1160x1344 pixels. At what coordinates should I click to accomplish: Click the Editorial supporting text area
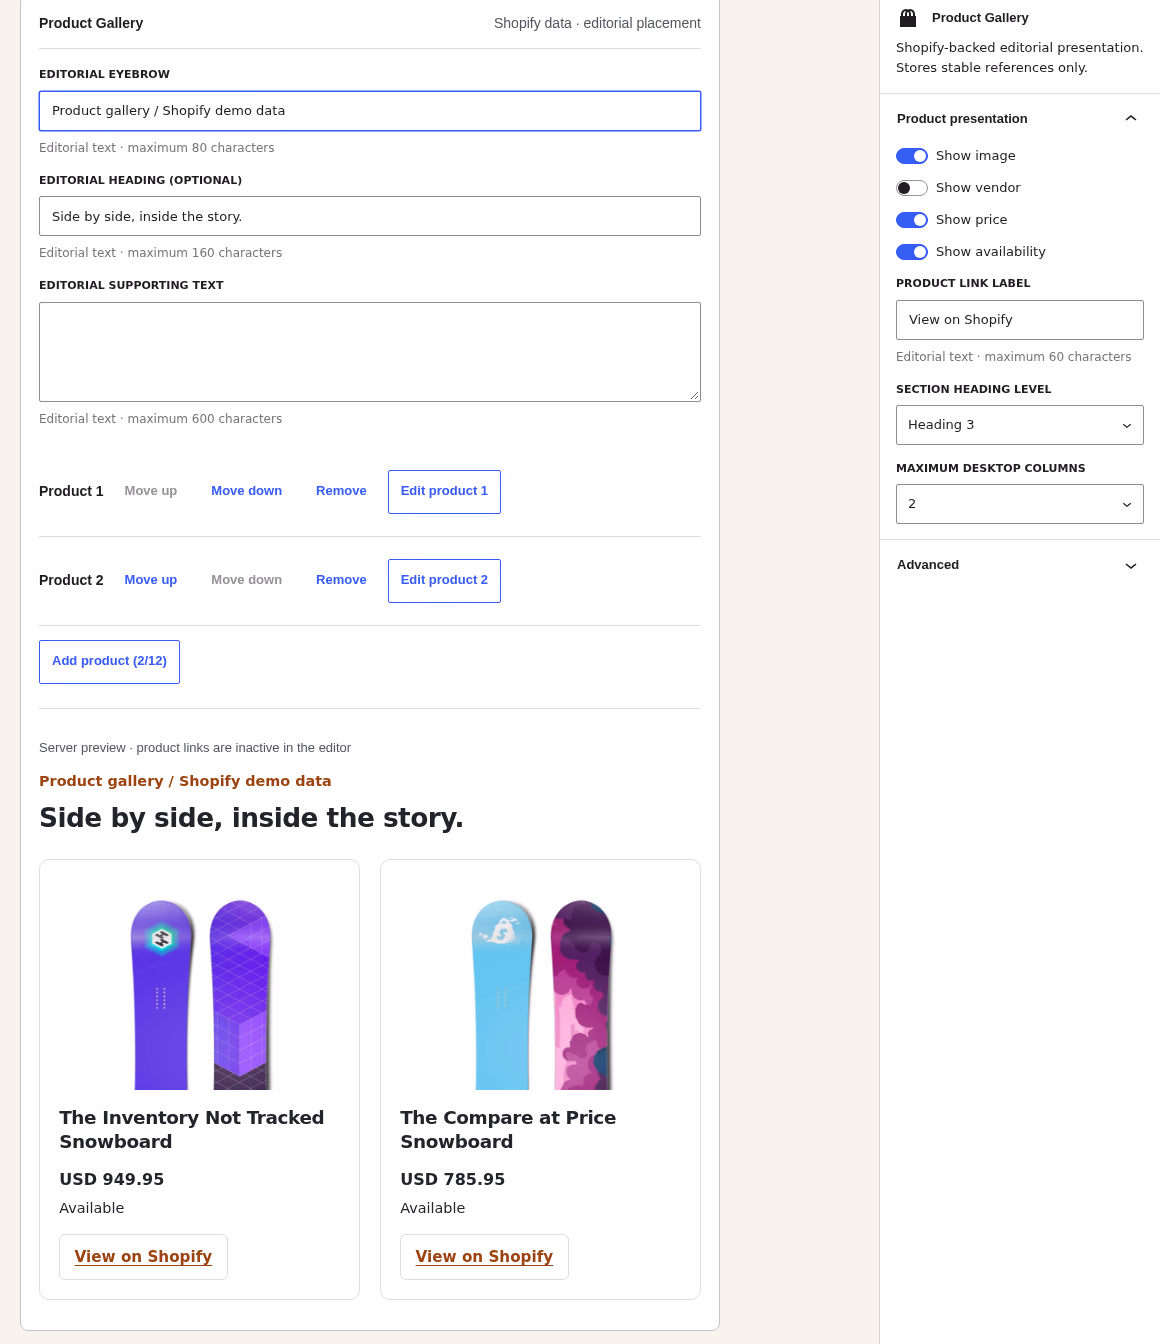click(x=370, y=352)
